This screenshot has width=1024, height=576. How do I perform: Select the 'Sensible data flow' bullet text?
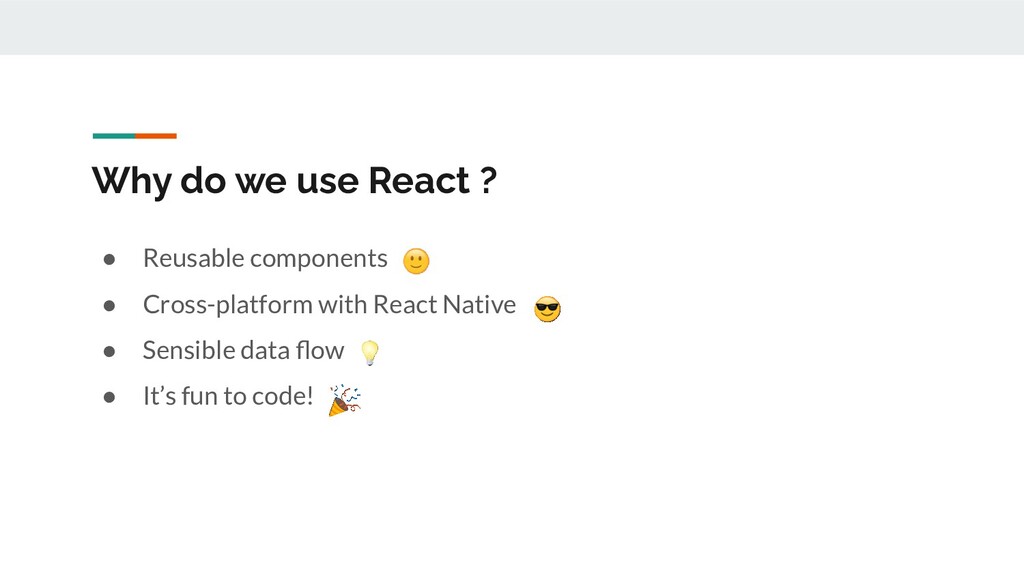243,350
